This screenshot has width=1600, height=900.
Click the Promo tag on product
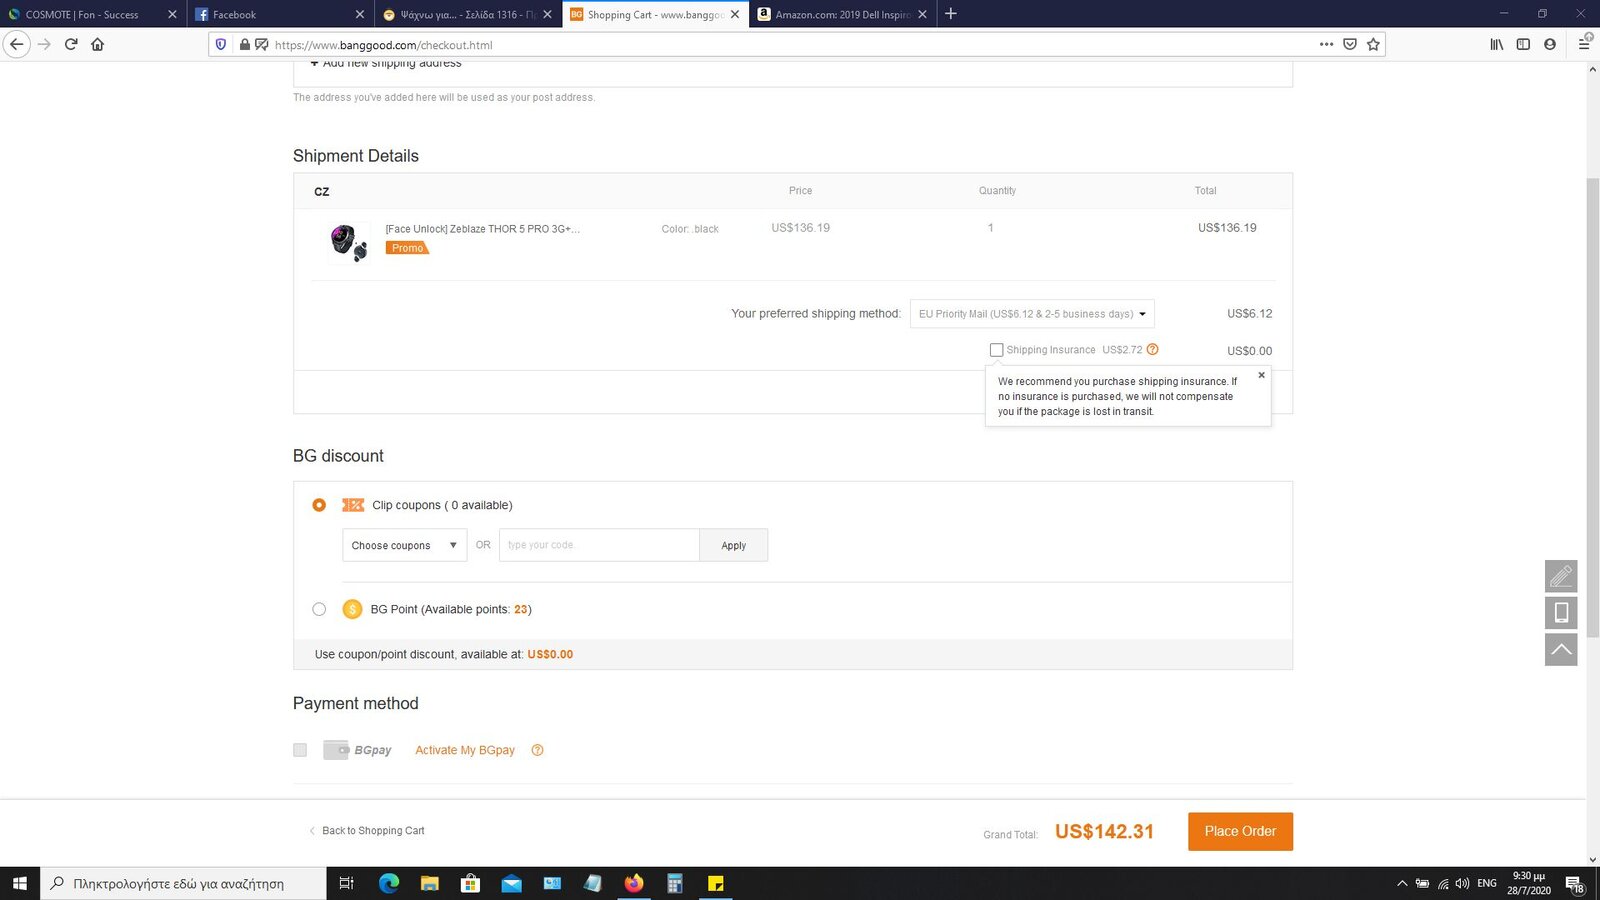point(407,248)
